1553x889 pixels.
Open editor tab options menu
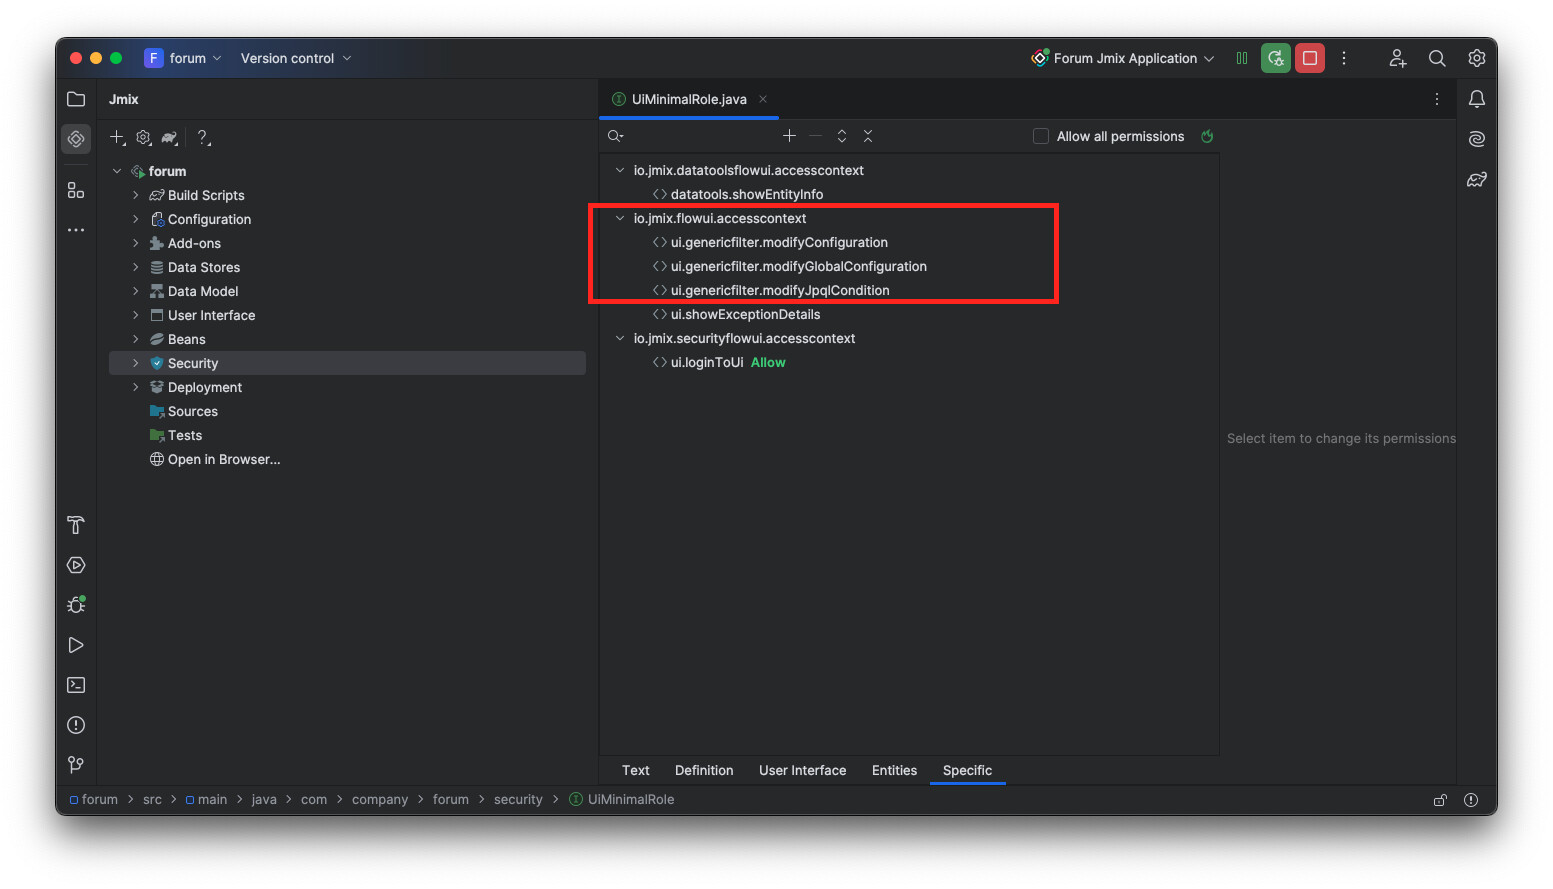[1437, 99]
